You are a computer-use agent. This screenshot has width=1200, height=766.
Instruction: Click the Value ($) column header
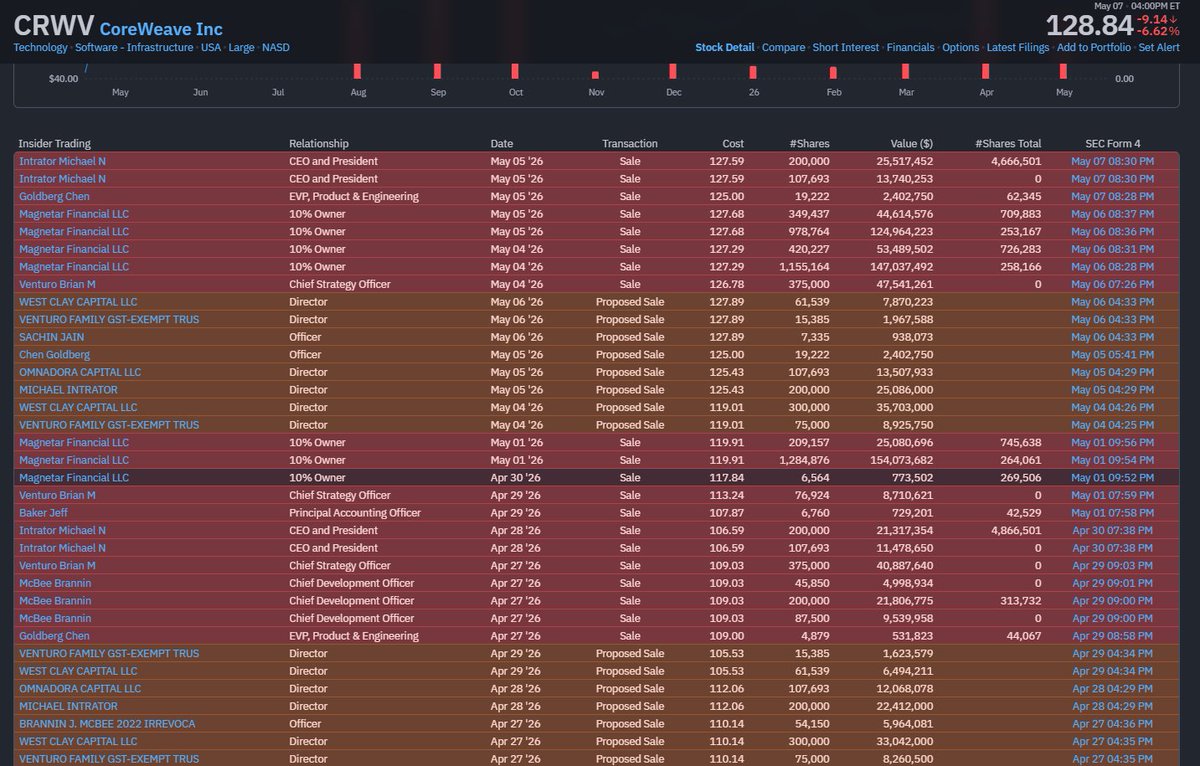tap(912, 144)
